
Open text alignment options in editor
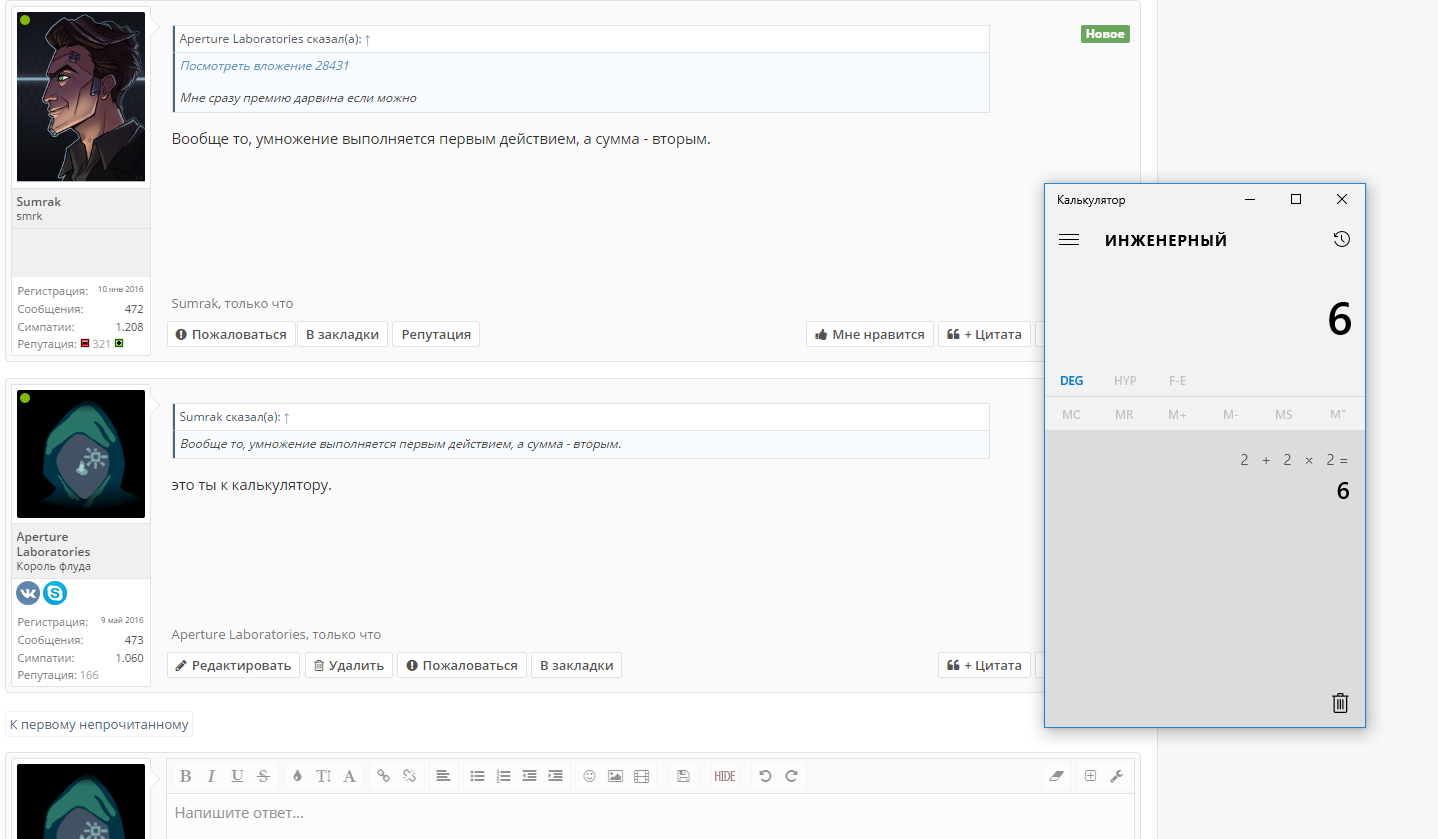pos(443,776)
